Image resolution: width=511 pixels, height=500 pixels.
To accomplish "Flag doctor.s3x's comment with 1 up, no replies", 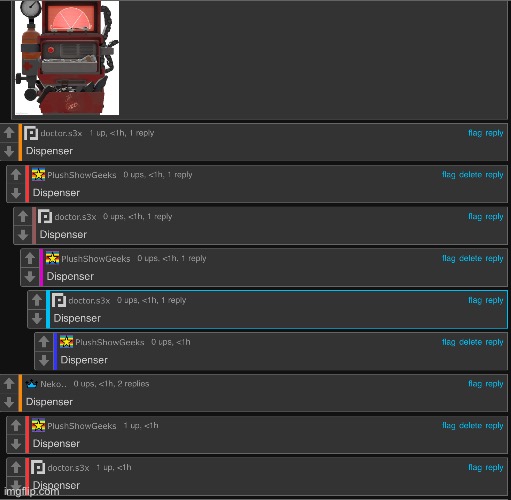I will coord(475,468).
